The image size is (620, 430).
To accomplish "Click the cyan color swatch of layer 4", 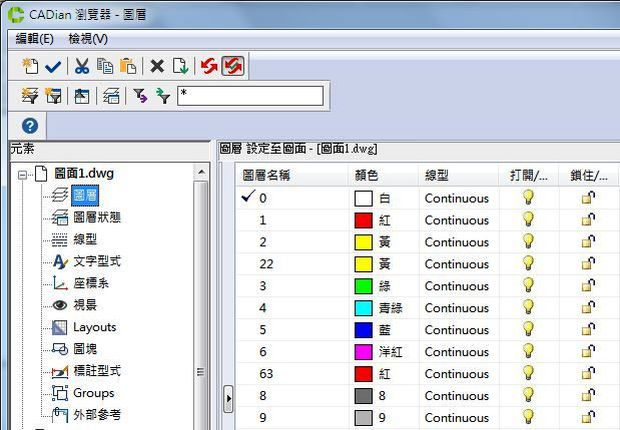I will [363, 308].
